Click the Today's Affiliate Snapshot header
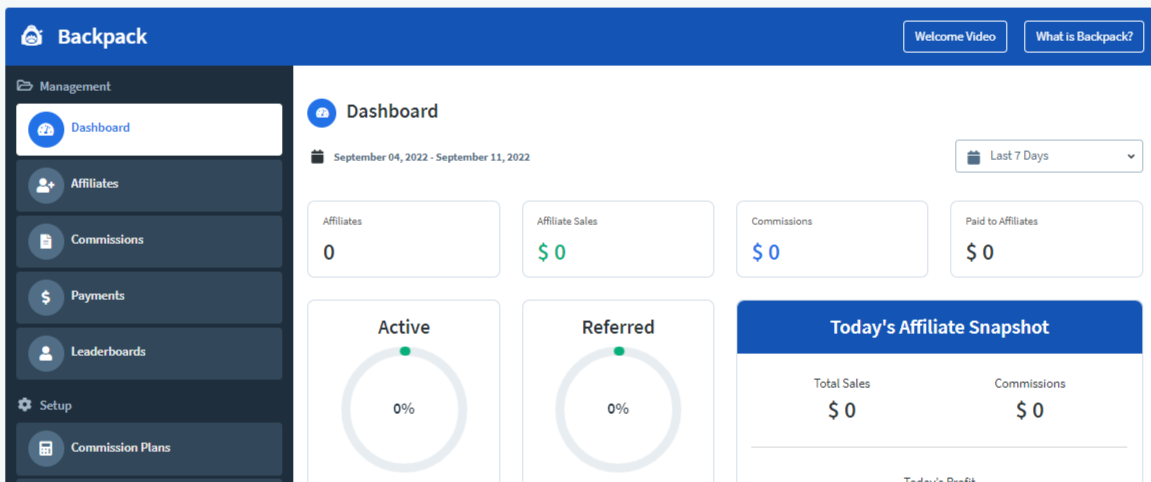1151x482 pixels. click(x=940, y=327)
